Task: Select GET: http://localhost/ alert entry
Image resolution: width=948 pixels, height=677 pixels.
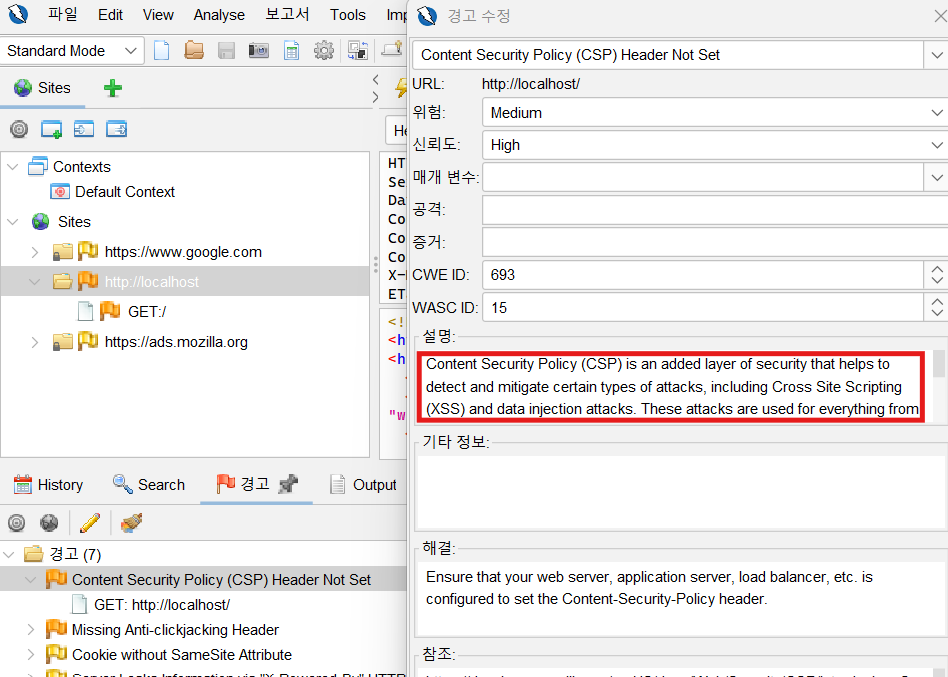Action: (162, 604)
